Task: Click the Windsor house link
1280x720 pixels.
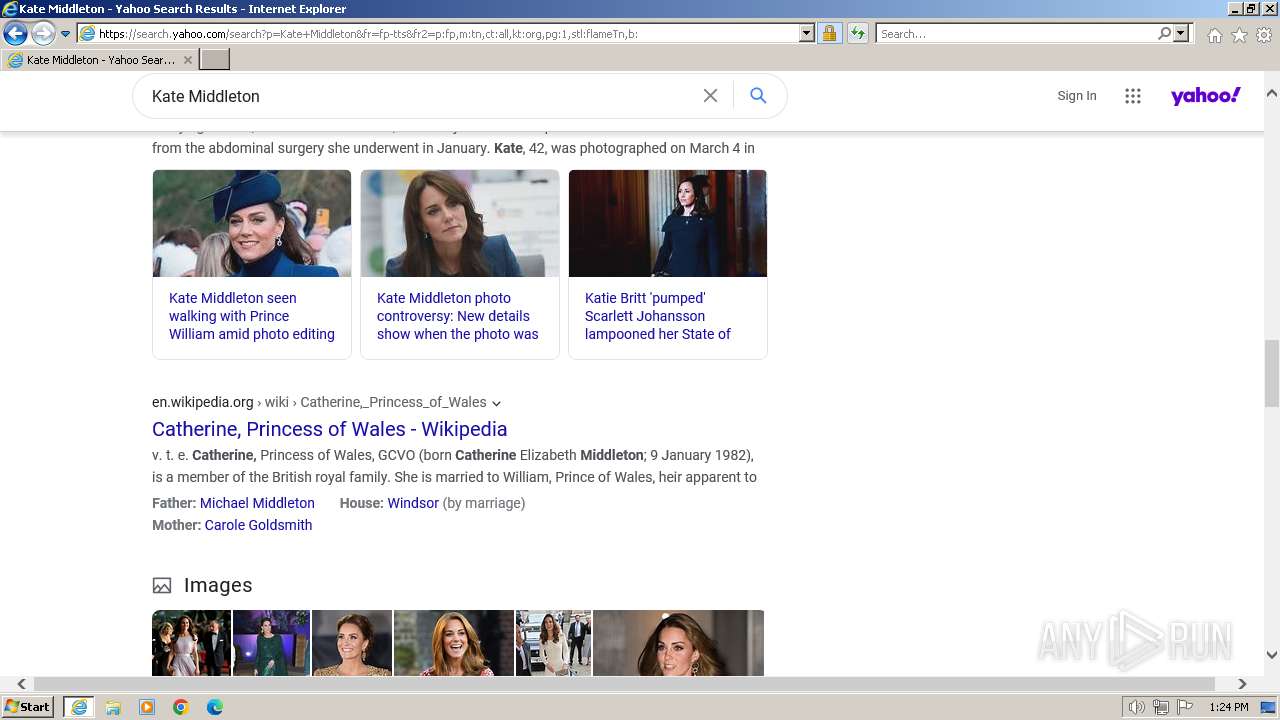Action: pos(413,503)
